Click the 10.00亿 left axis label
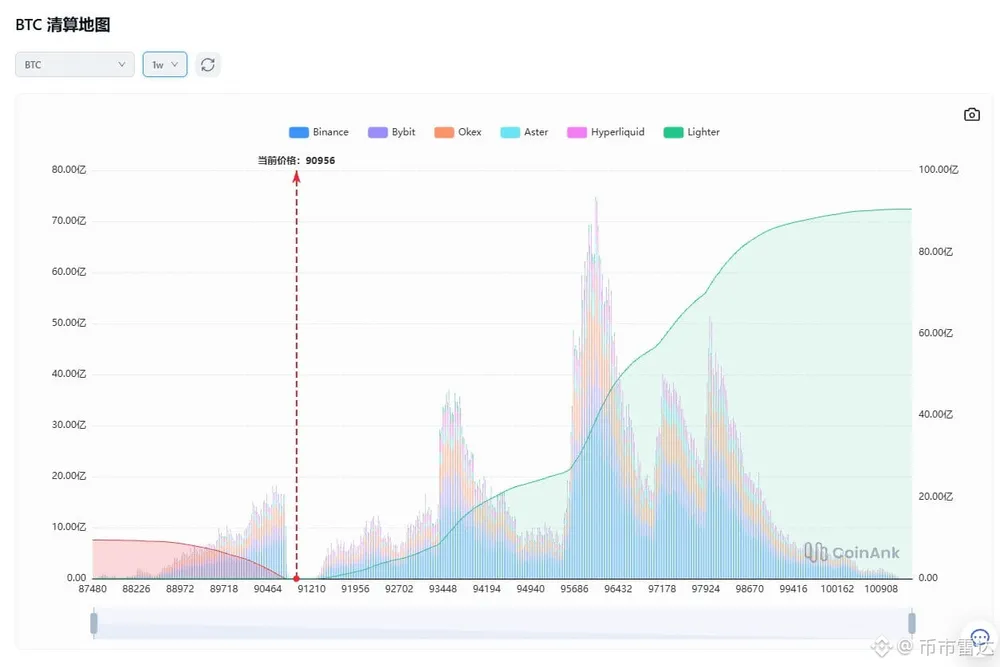The image size is (1000, 667). (69, 527)
